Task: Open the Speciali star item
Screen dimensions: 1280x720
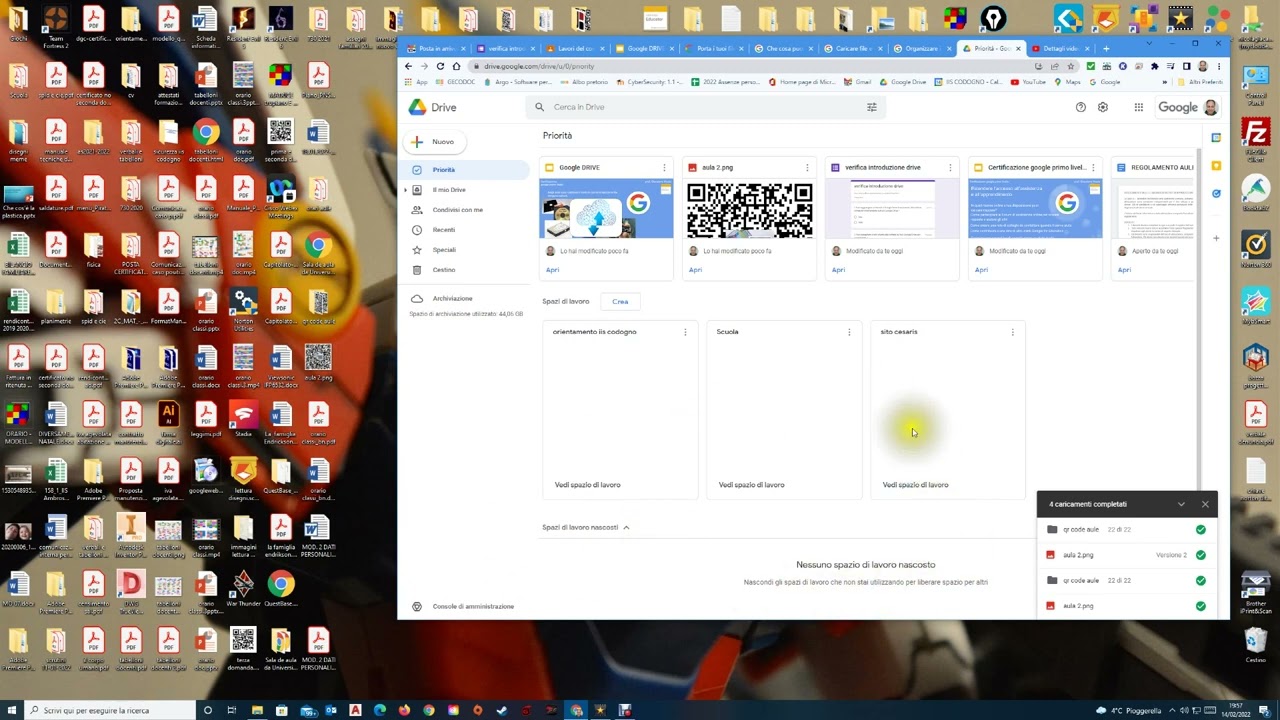Action: click(x=443, y=250)
